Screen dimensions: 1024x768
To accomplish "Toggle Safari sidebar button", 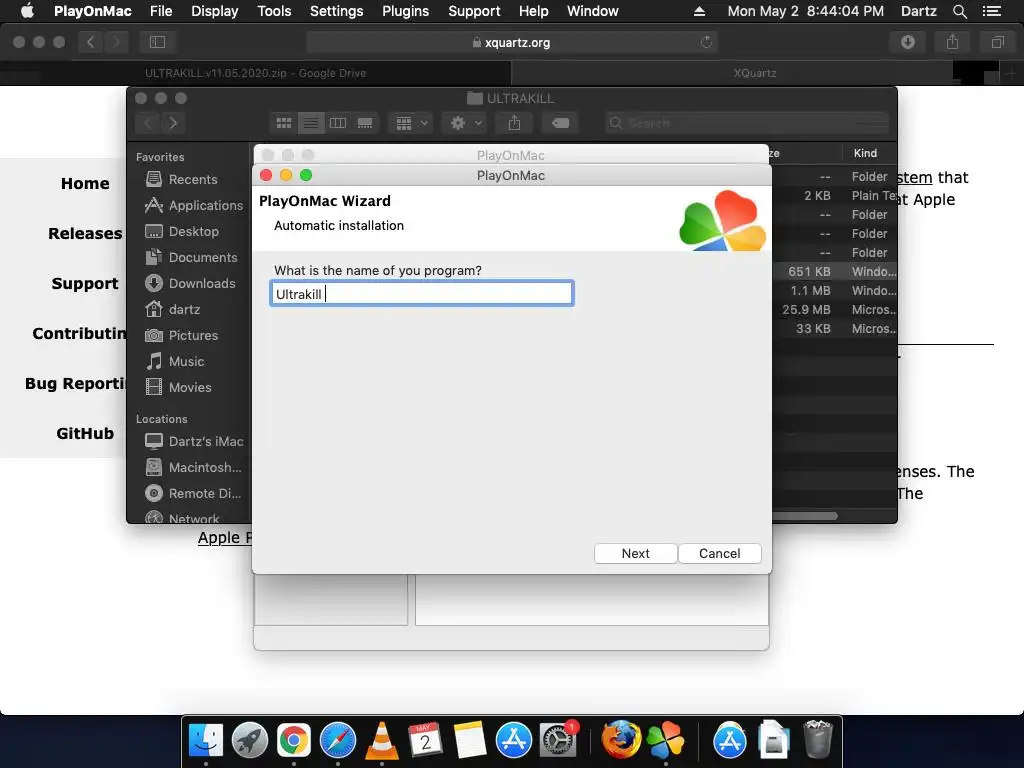I will click(x=157, y=42).
